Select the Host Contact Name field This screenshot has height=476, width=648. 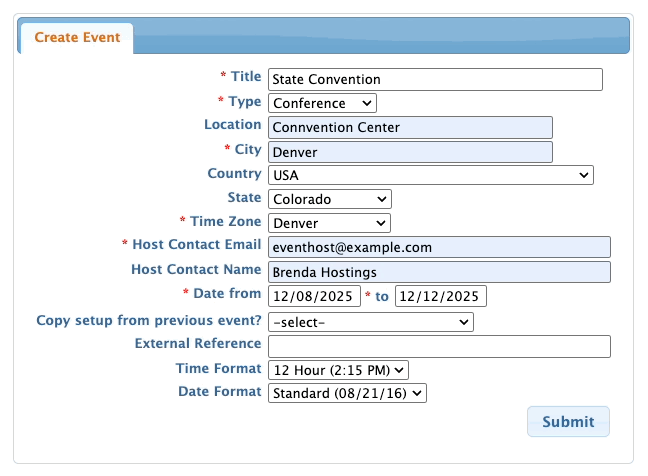click(438, 271)
